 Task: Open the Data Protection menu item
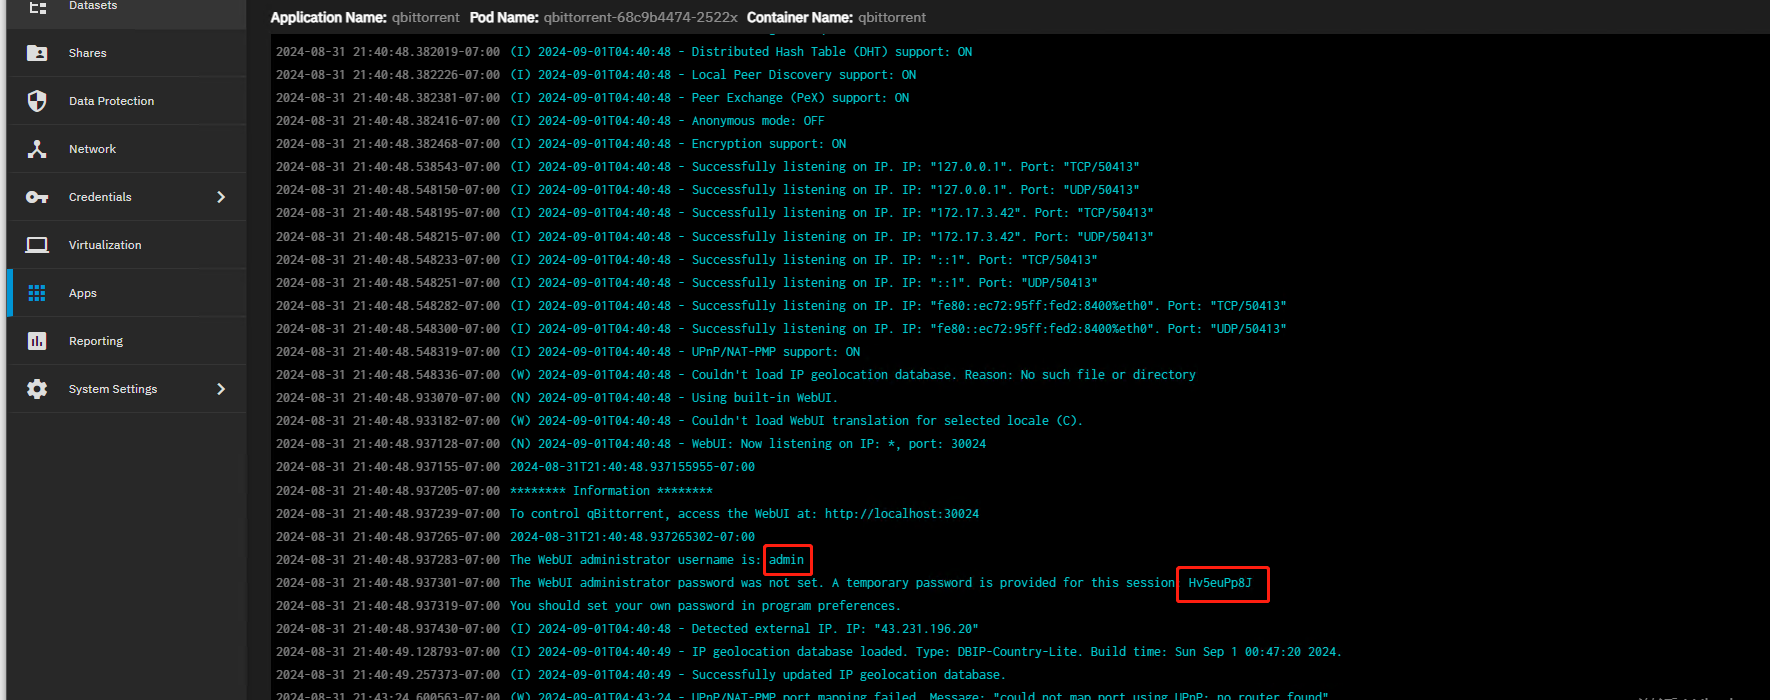[127, 101]
